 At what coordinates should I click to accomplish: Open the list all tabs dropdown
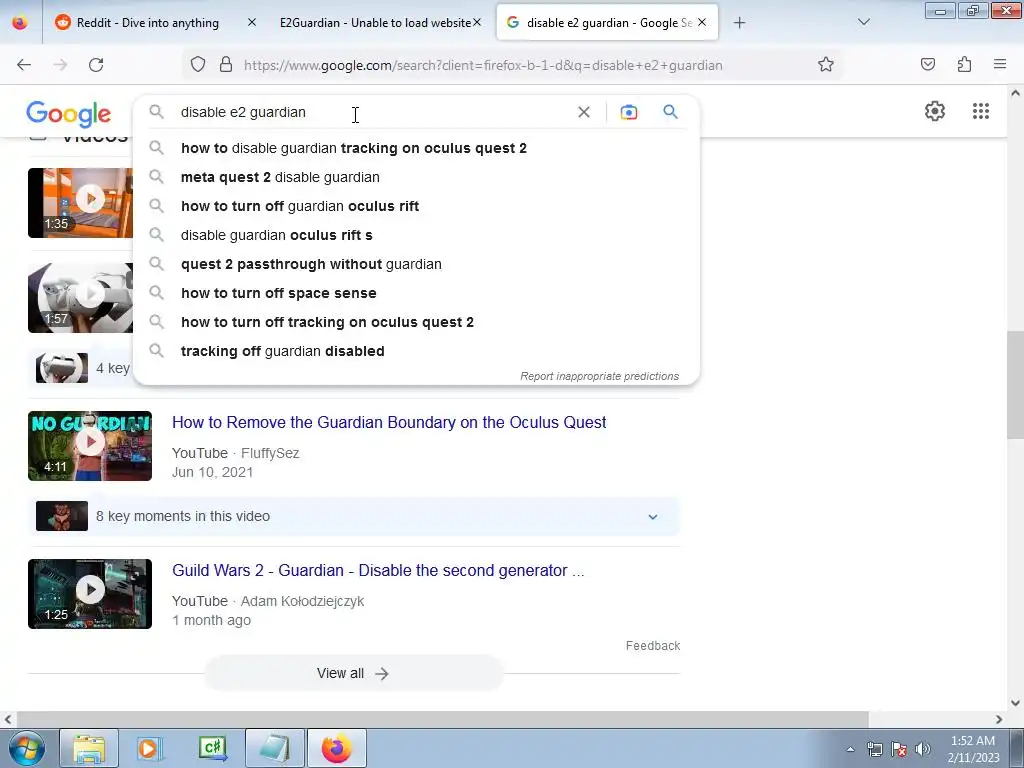pos(863,22)
